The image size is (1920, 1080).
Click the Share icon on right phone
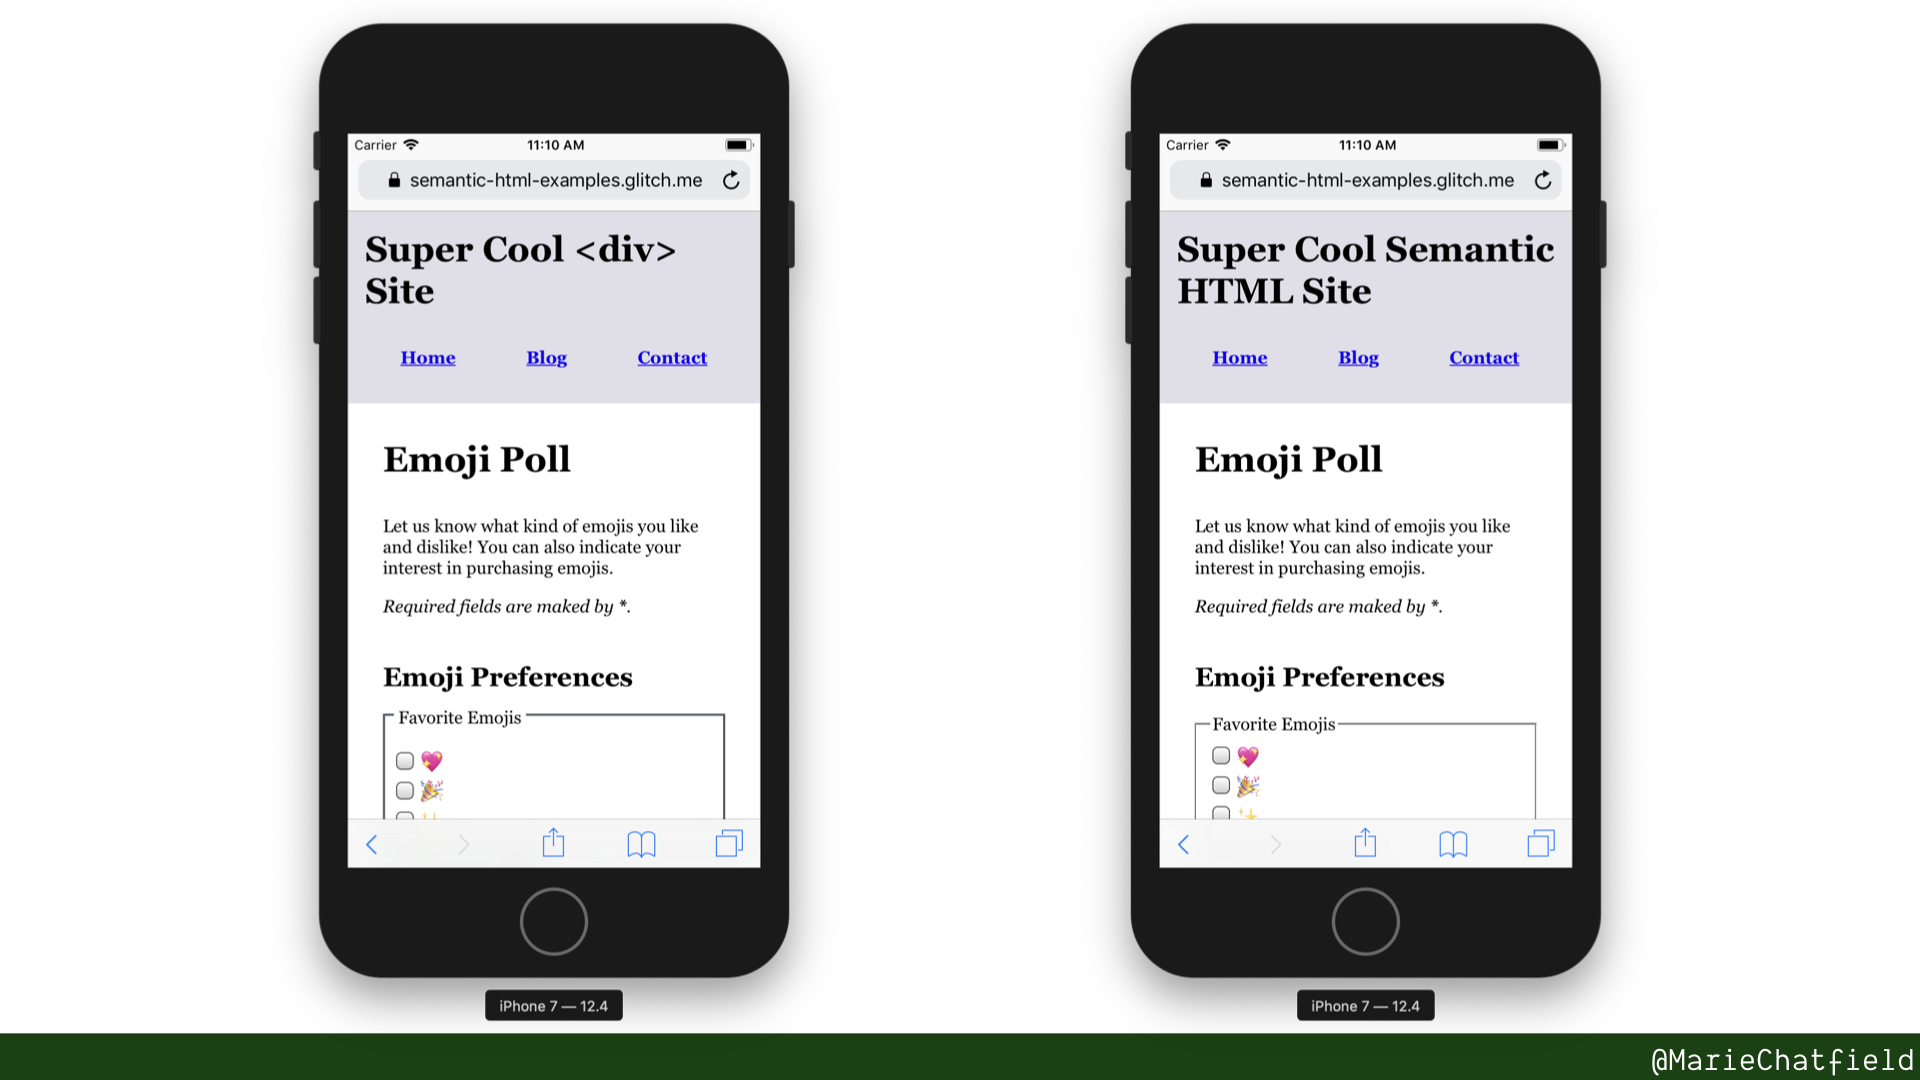pyautogui.click(x=1366, y=843)
